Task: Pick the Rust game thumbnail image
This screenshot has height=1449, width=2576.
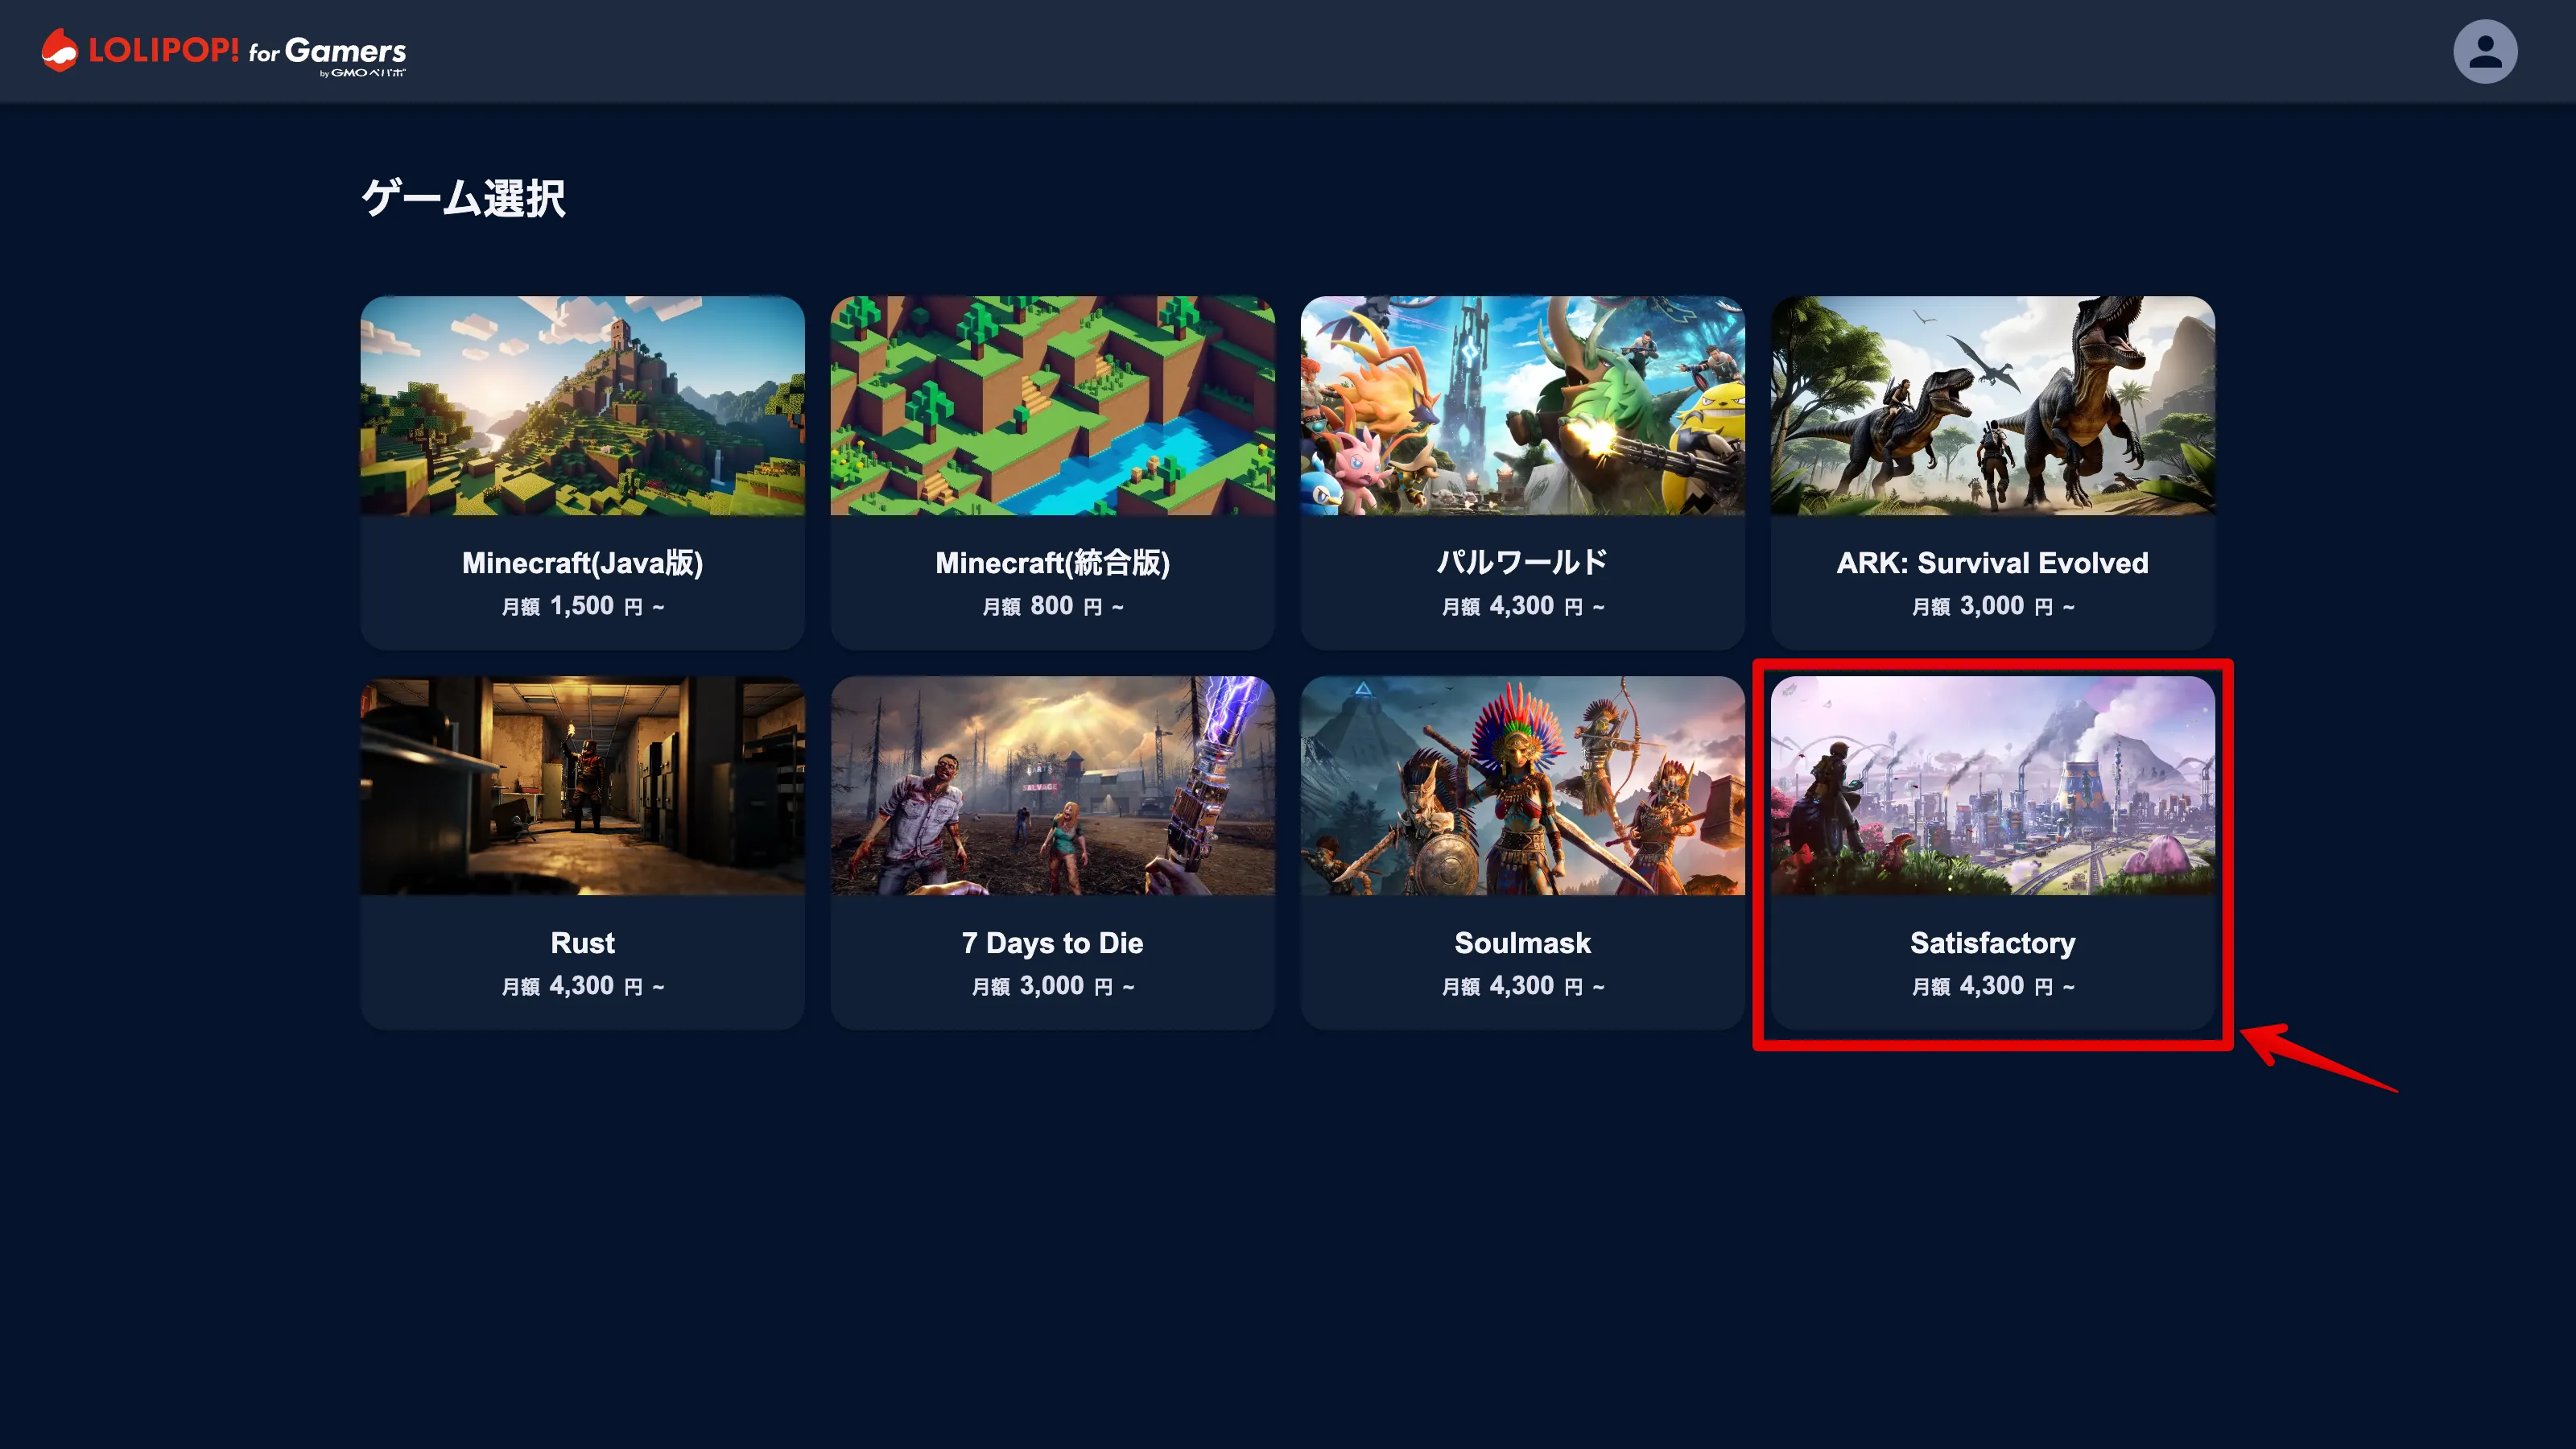Action: point(582,786)
